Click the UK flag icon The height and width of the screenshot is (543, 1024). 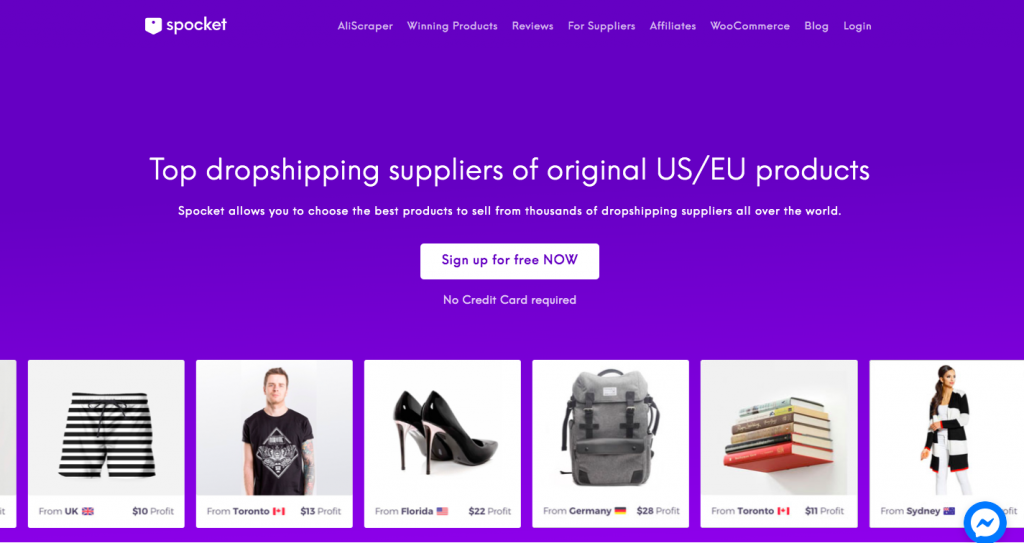88,511
